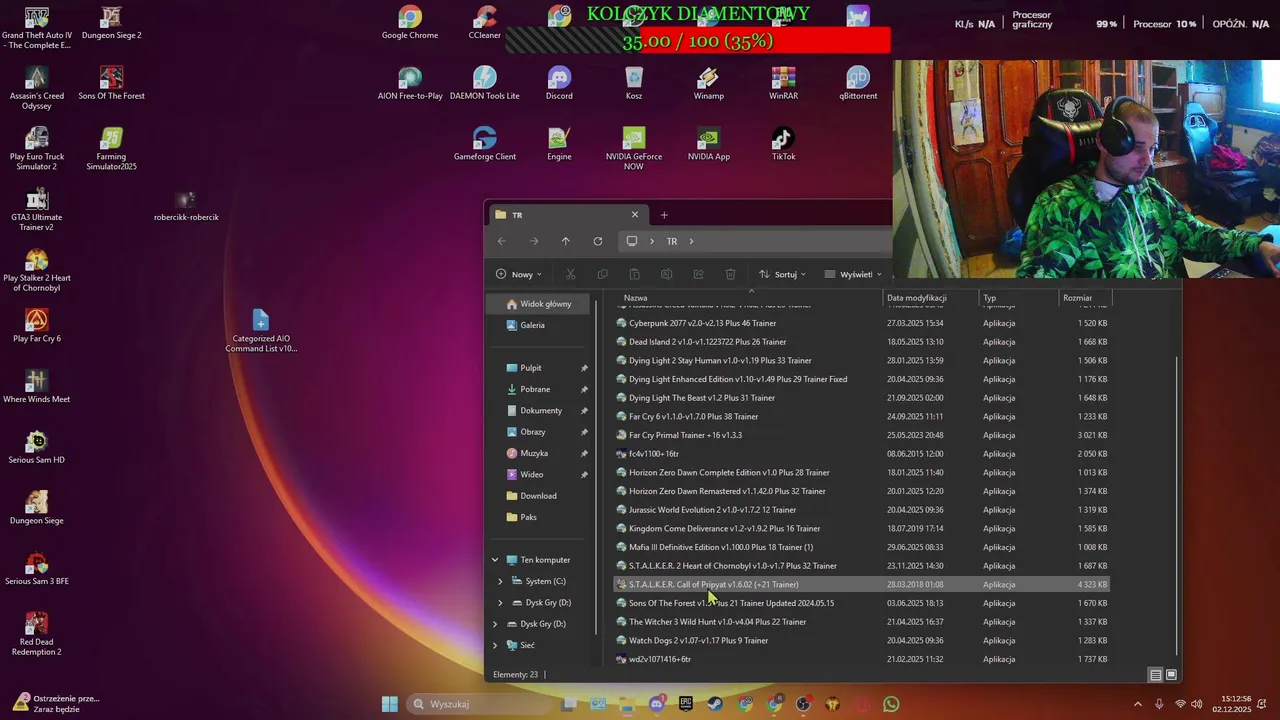The width and height of the screenshot is (1280, 720).
Task: Select Serious Sam HD desktop icon
Action: click(x=37, y=447)
